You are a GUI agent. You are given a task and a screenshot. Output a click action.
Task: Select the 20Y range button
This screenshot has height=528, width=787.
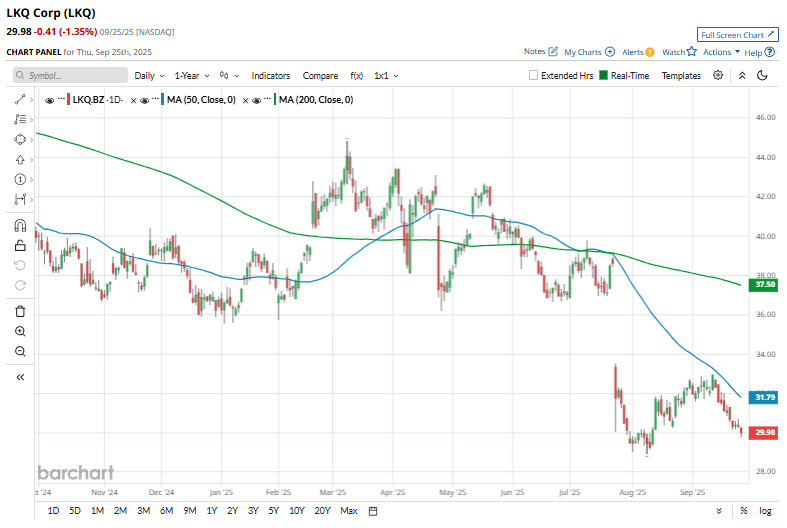coord(322,511)
